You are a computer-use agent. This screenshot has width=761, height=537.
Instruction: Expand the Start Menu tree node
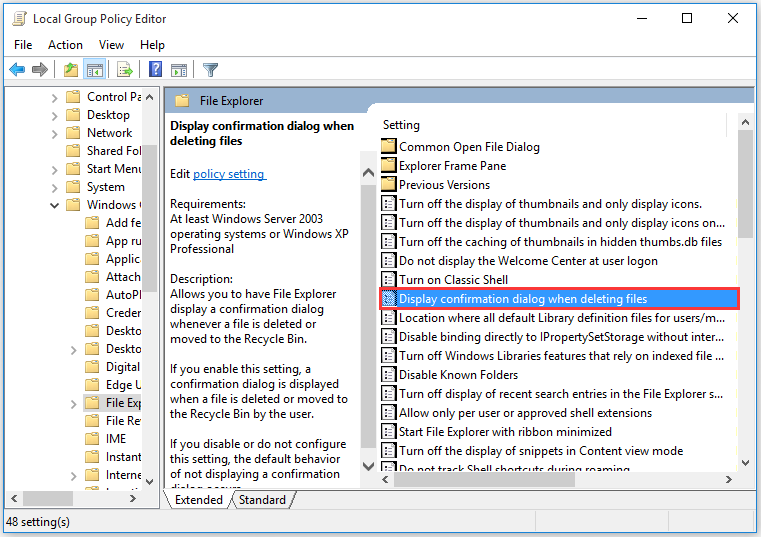(x=54, y=169)
